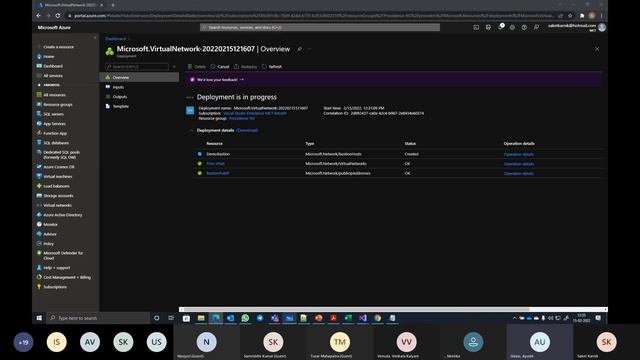The height and width of the screenshot is (360, 640).
Task: Open Dedicated SQL pools in sidebar
Action: tap(58, 154)
